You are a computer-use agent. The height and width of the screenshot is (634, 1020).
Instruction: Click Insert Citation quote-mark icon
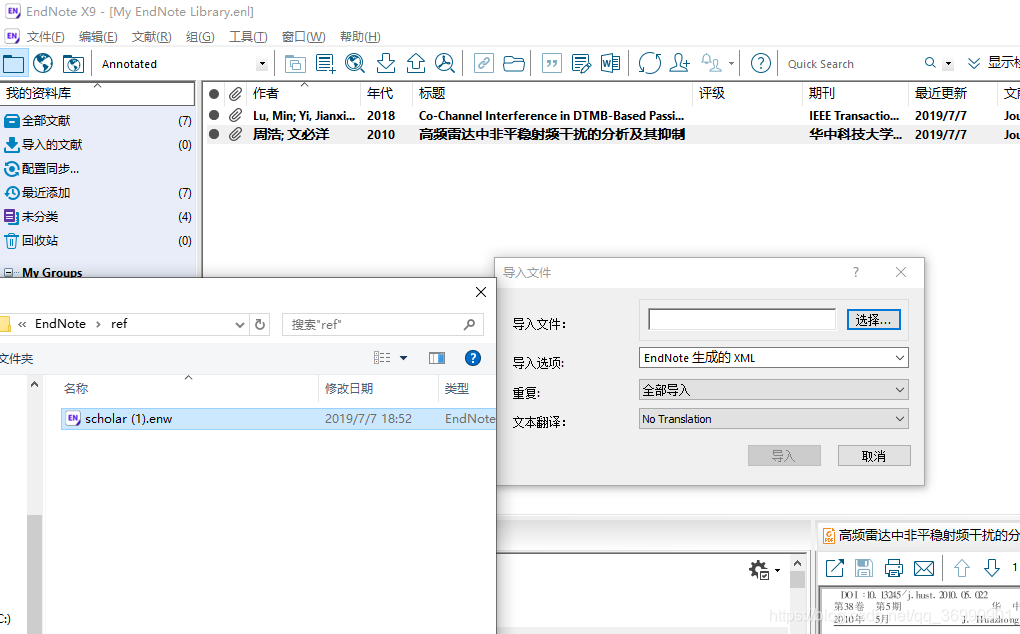click(552, 64)
